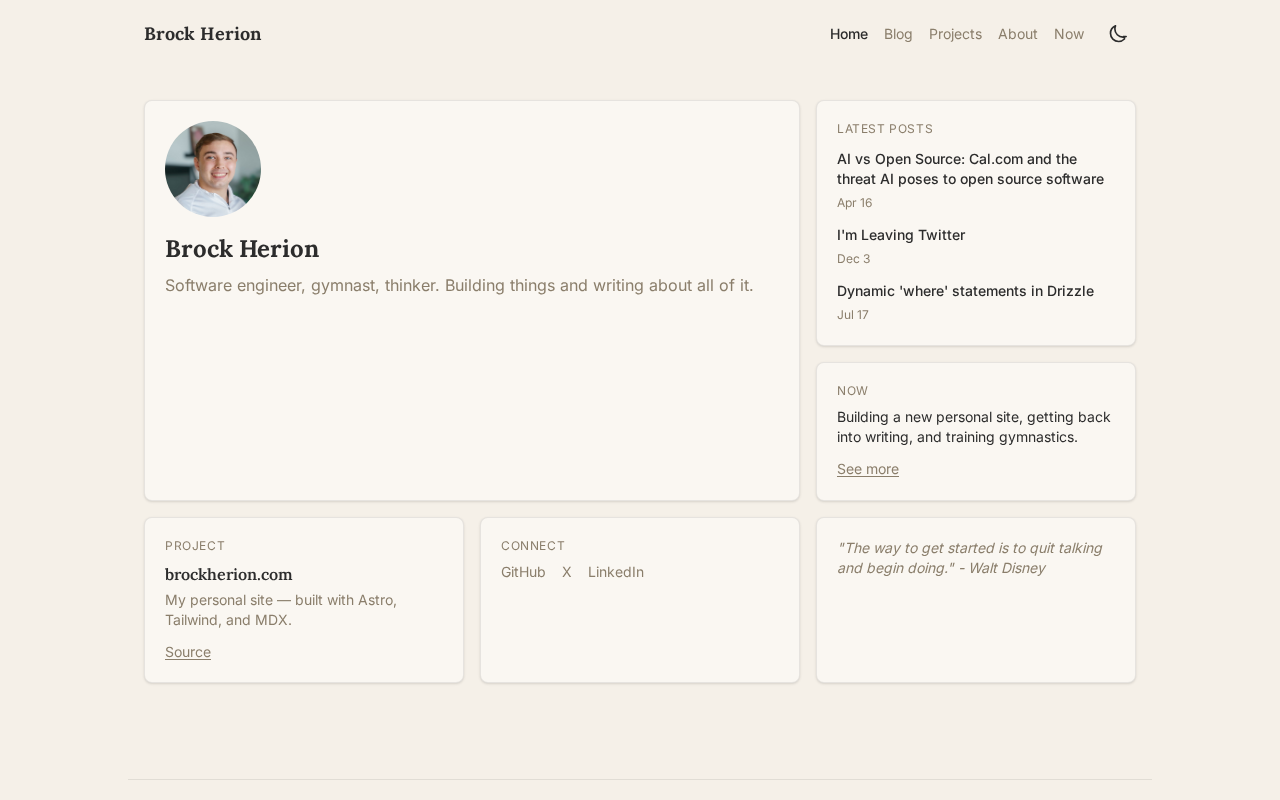
Task: Open the X social link
Action: click(566, 572)
